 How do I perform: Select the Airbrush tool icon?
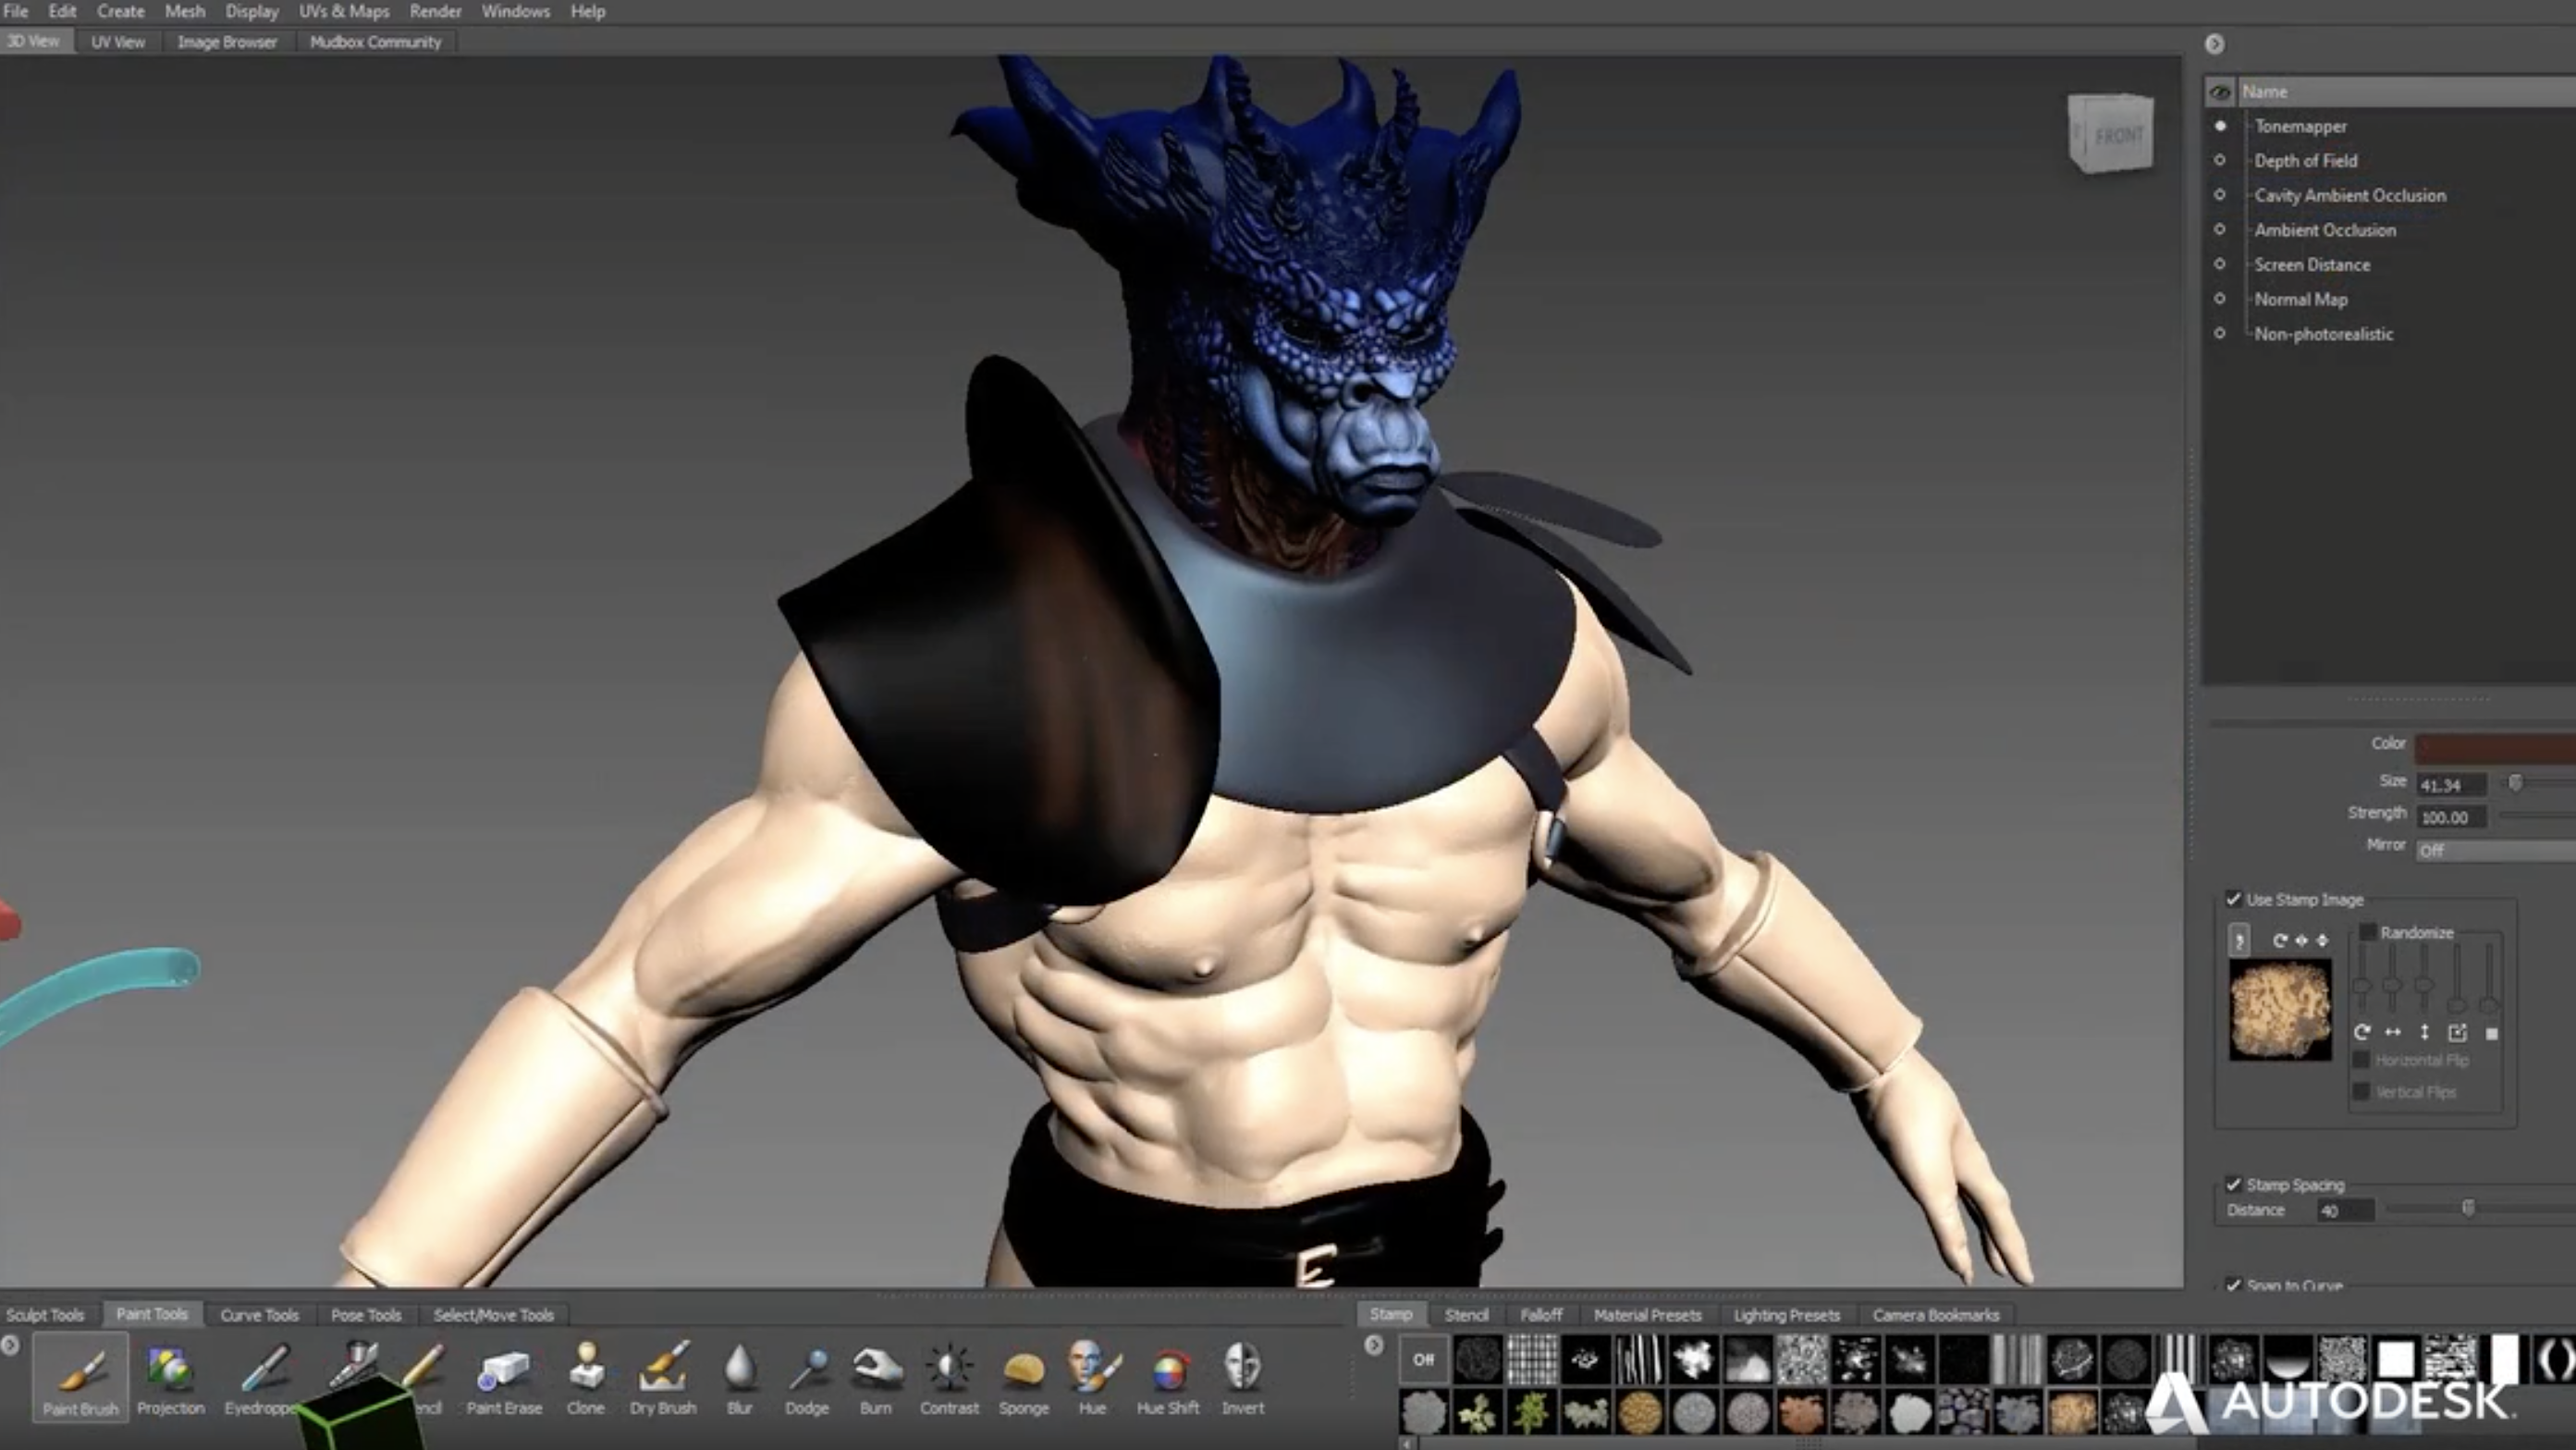pyautogui.click(x=354, y=1364)
